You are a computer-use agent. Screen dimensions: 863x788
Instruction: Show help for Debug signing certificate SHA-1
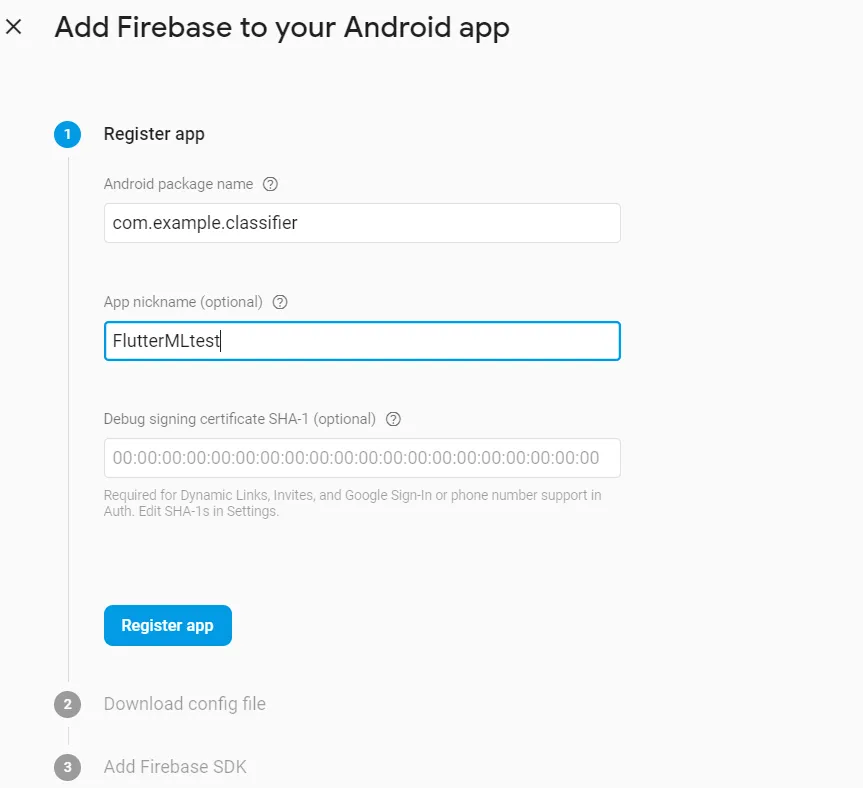(394, 419)
